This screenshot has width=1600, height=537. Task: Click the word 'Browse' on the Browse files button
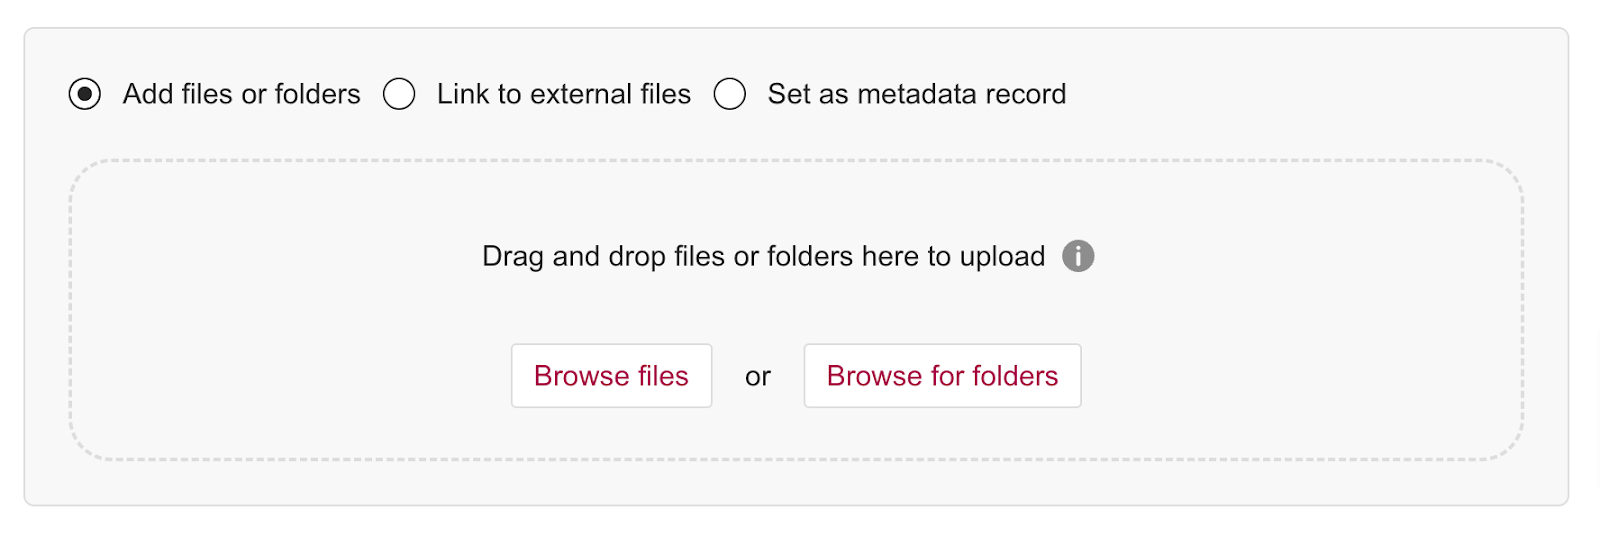pos(581,376)
